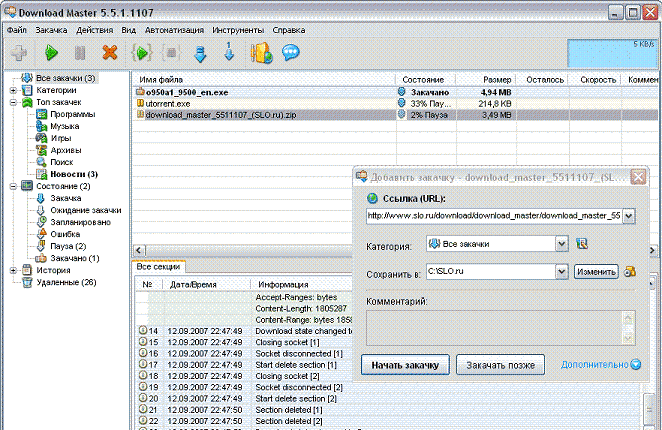
Task: Open the URL history dropdown arrow
Action: click(x=629, y=216)
